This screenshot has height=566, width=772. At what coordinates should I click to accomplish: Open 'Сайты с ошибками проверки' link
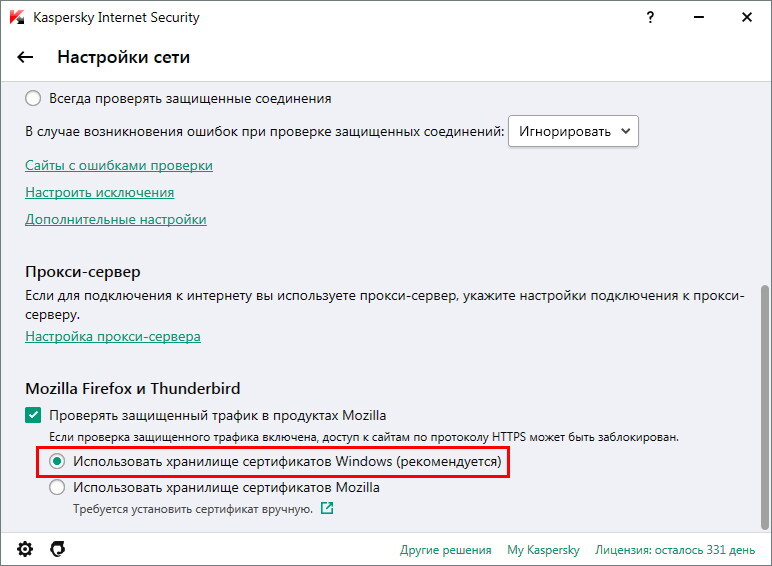point(119,165)
